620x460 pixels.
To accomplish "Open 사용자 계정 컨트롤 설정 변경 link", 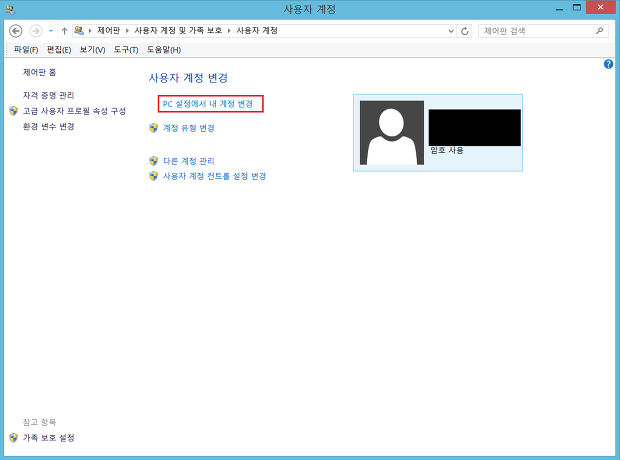I will 214,176.
